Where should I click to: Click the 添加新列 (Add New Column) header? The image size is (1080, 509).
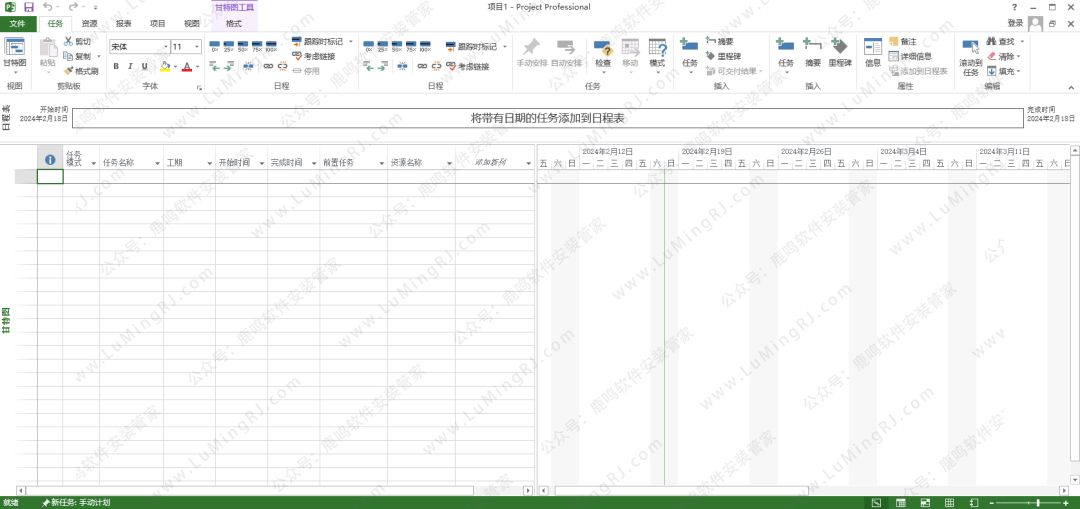coord(490,162)
